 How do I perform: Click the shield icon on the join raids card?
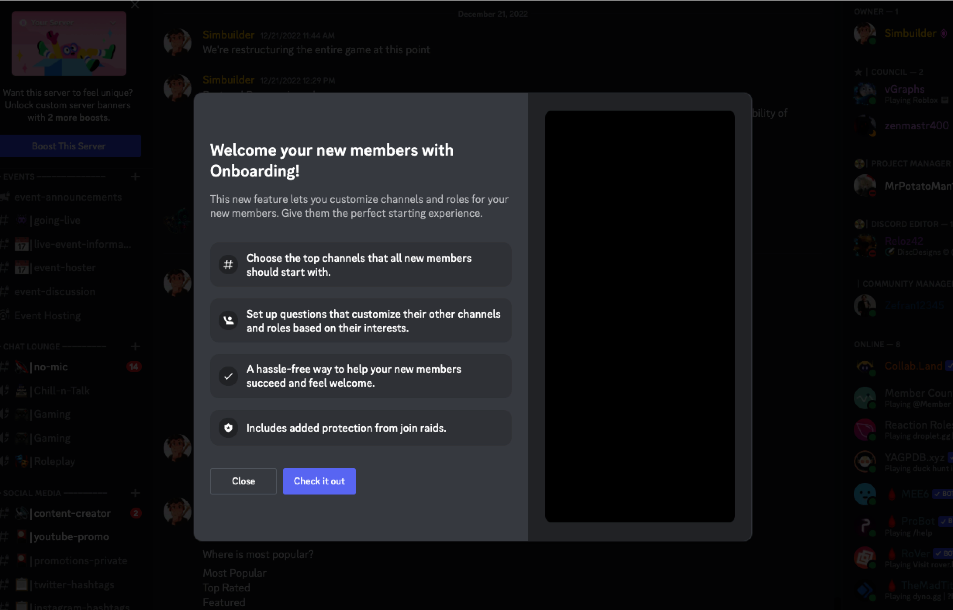click(227, 428)
